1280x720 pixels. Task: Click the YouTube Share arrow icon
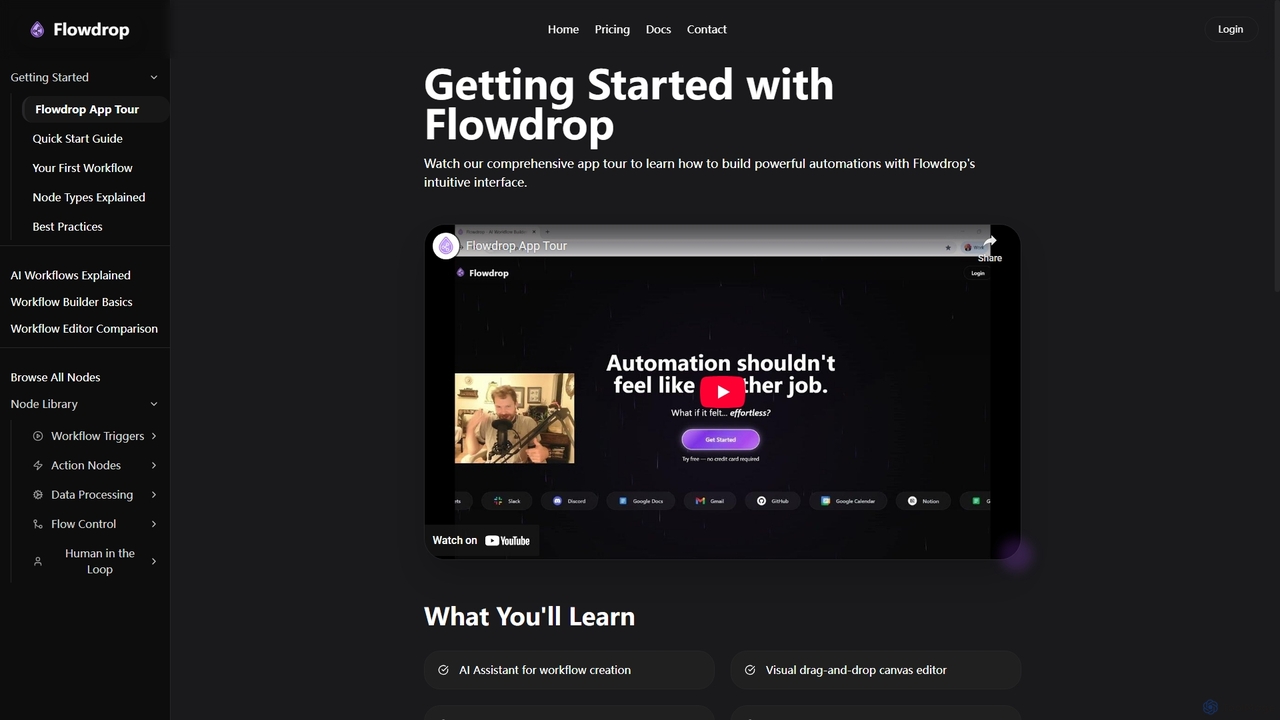(x=989, y=242)
